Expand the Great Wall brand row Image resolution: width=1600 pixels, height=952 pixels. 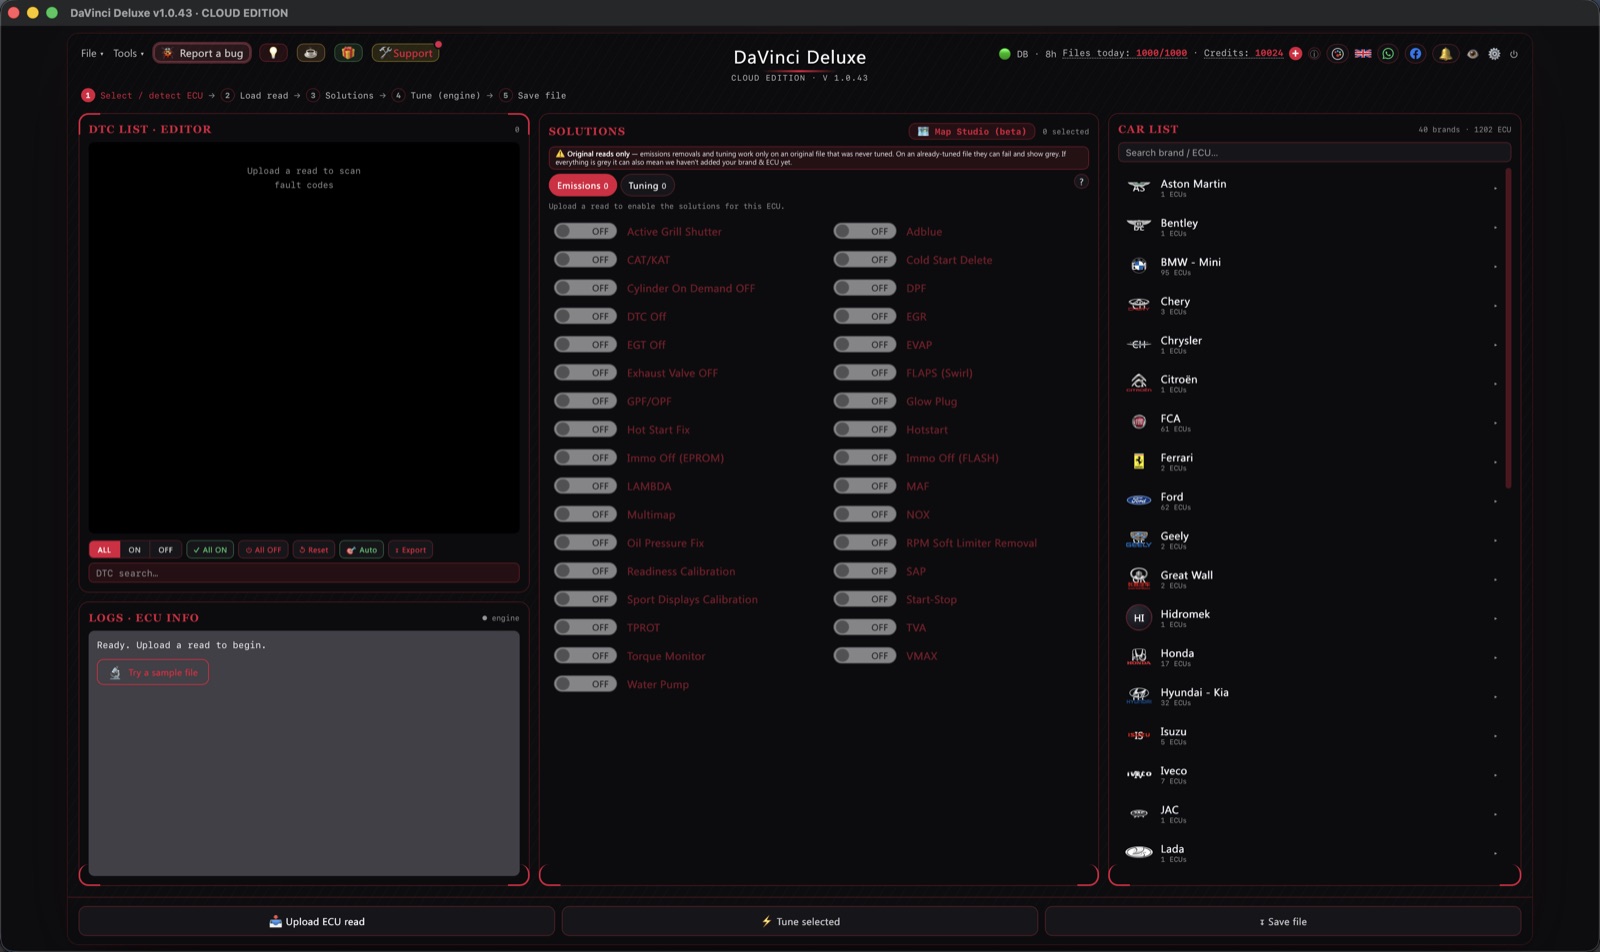(1313, 579)
